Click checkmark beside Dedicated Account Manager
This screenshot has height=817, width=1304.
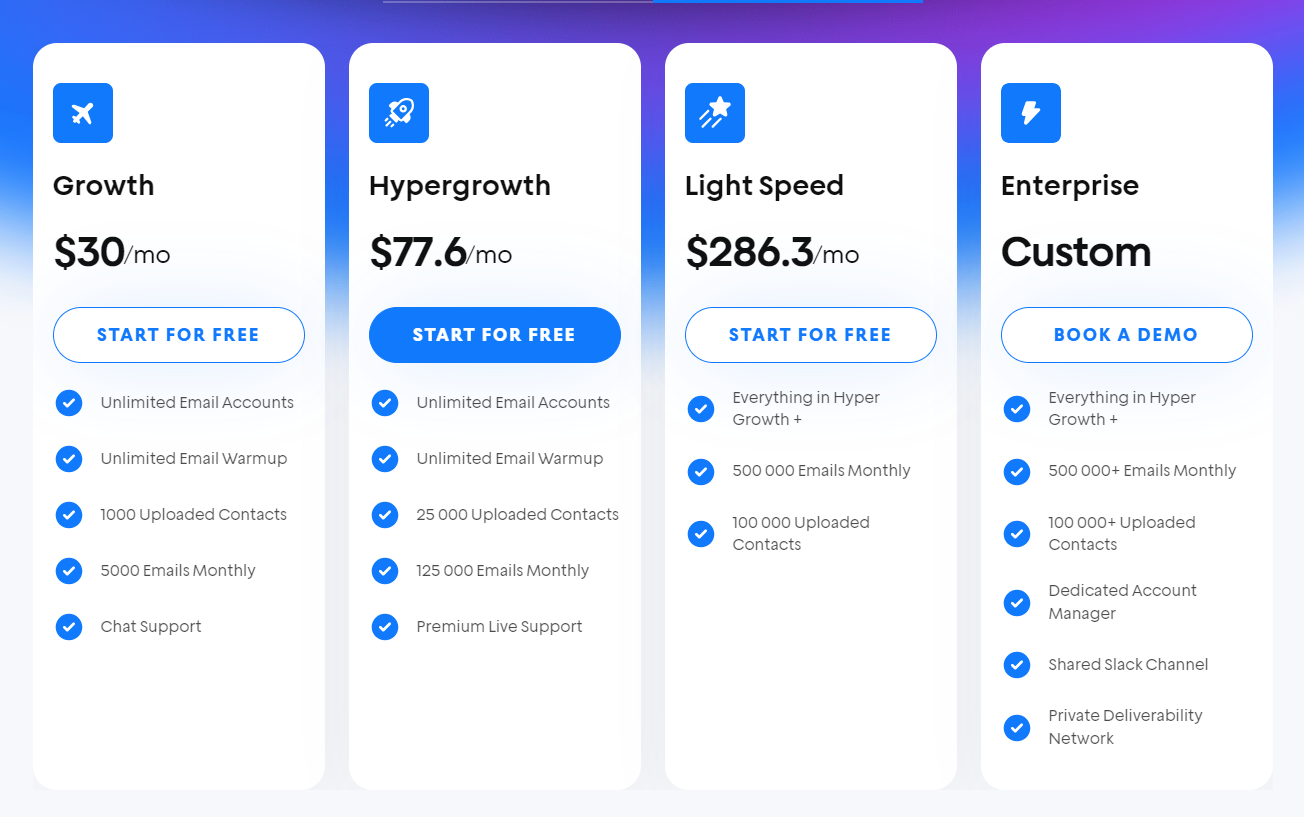point(1017,602)
